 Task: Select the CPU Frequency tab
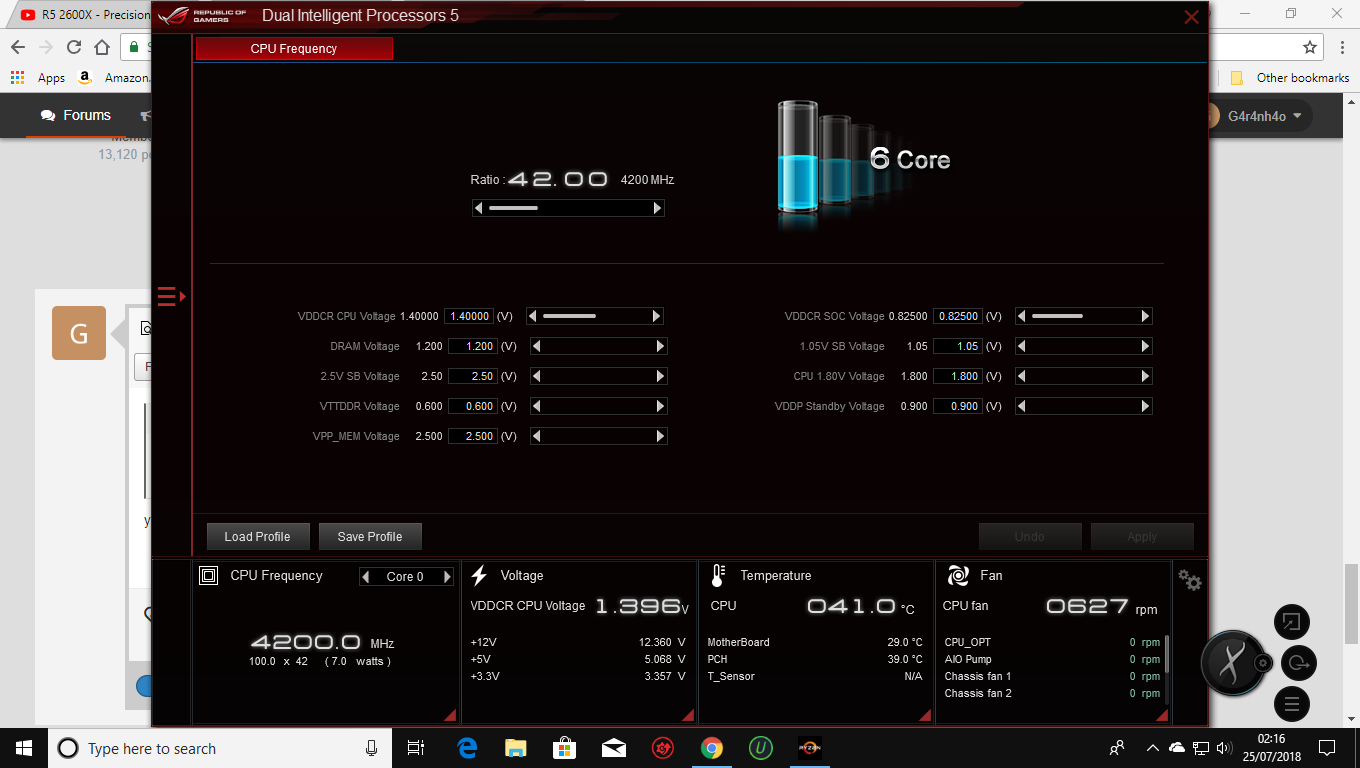(294, 48)
